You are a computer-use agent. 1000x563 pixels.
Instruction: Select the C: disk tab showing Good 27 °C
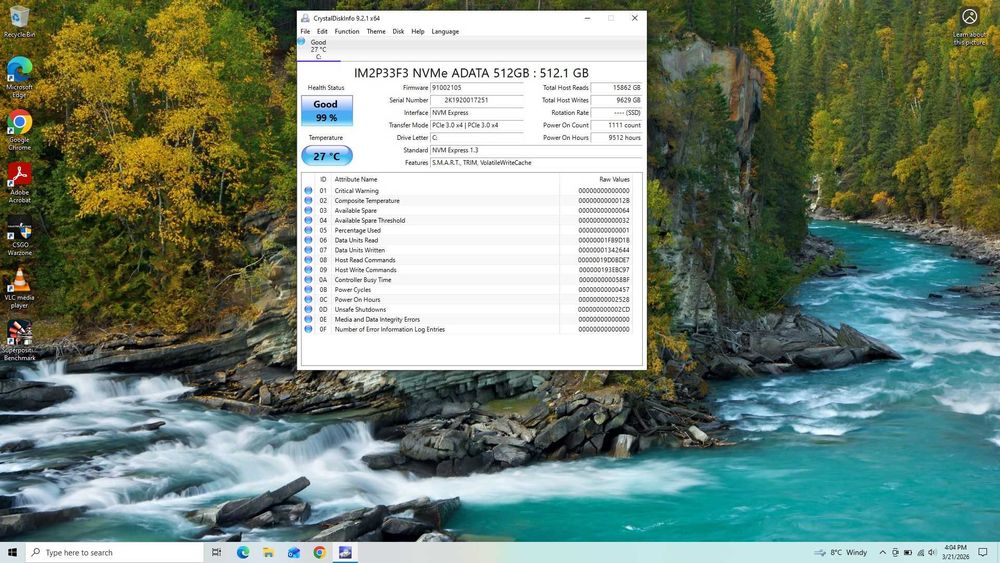[318, 49]
